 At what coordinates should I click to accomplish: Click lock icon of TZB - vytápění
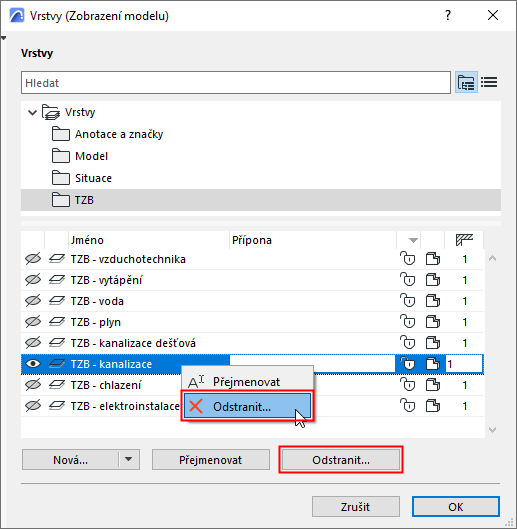[x=408, y=280]
